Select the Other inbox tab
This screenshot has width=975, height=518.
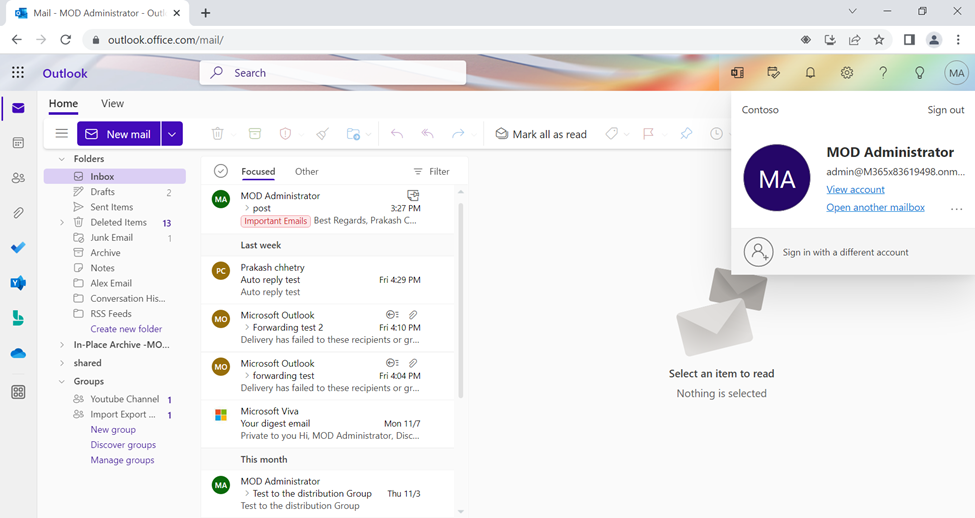click(307, 171)
